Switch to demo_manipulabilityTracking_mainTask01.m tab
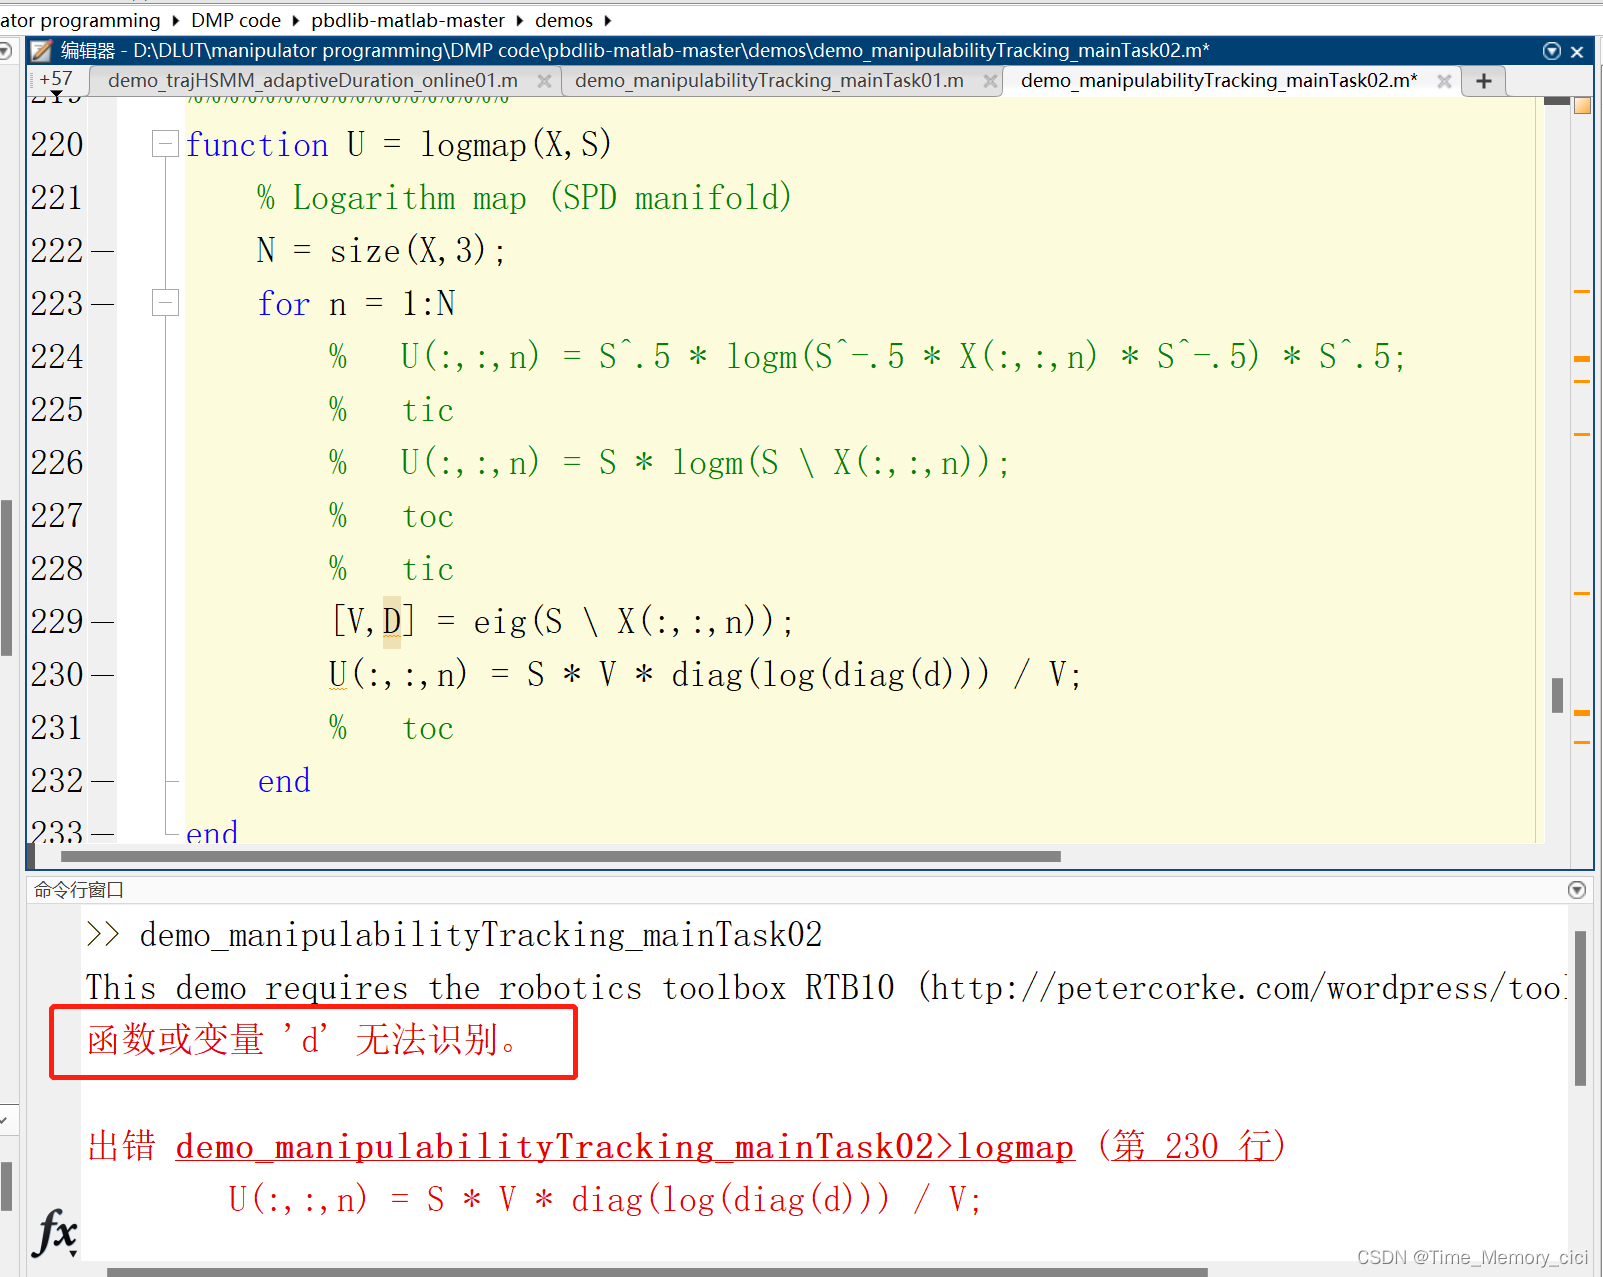Viewport: 1603px width, 1277px height. [x=770, y=80]
